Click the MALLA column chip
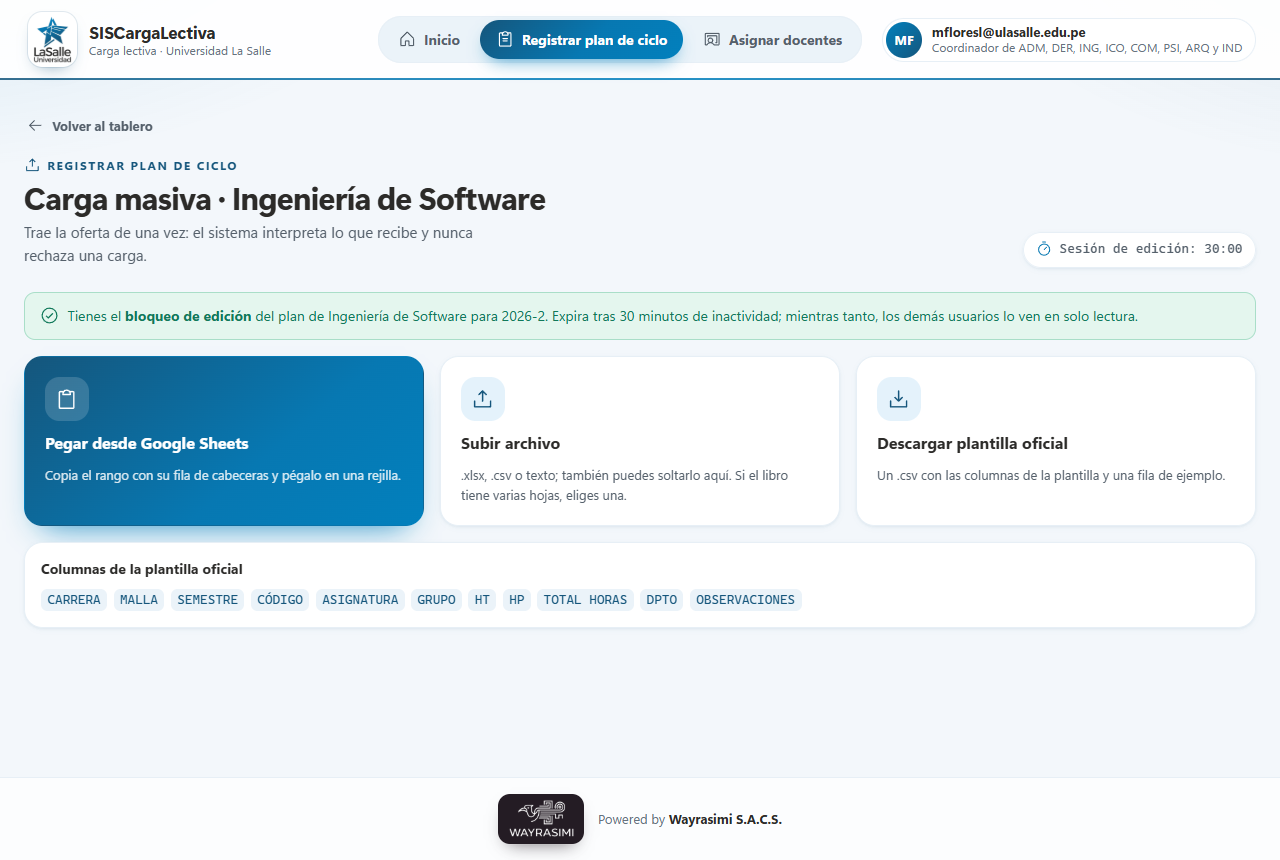The height and width of the screenshot is (860, 1280). tap(139, 600)
